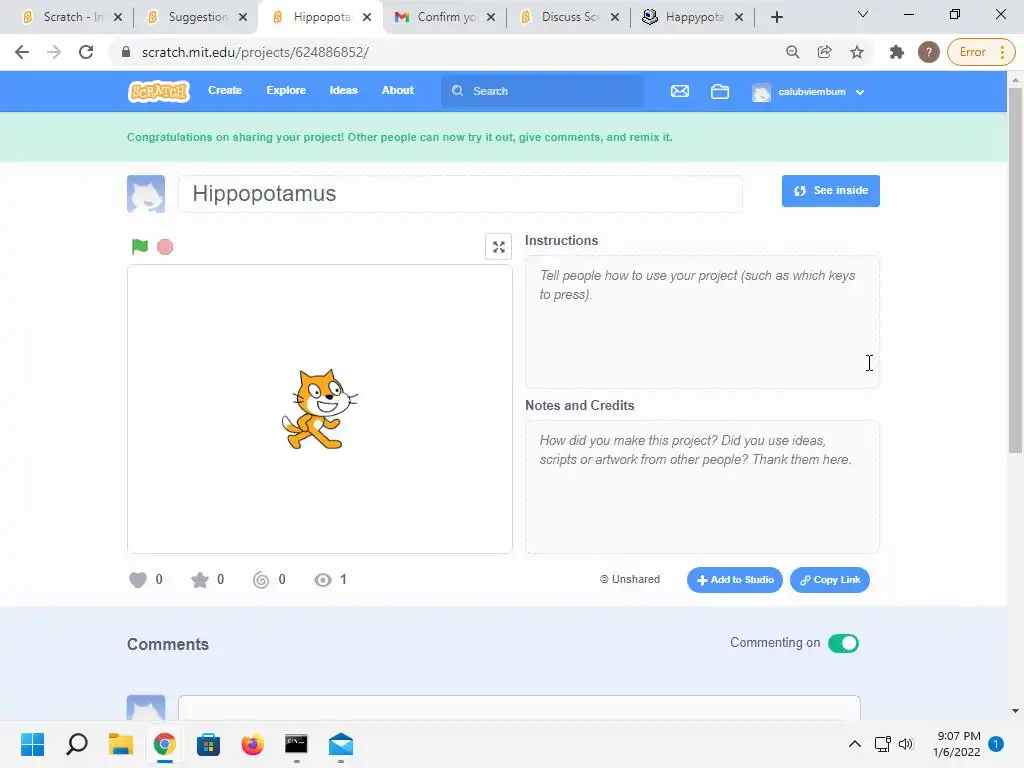Reload the page
Viewport: 1024px width, 768px height.
[86, 52]
